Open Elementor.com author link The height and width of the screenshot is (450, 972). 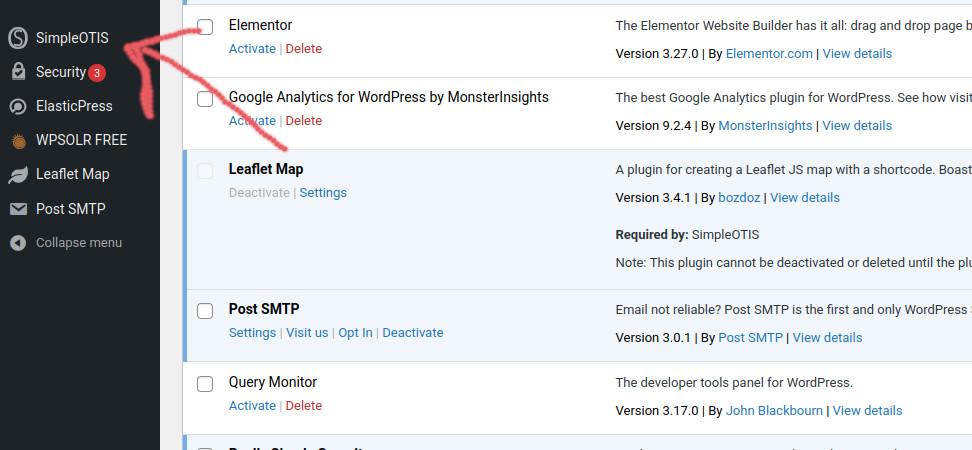click(769, 54)
